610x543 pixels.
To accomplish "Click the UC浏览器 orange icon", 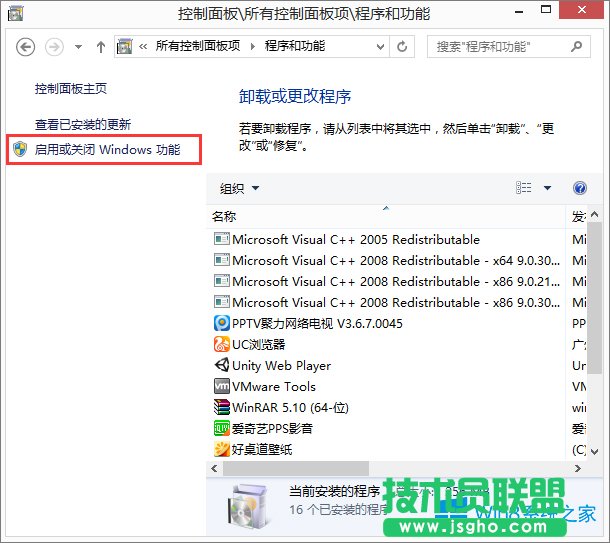I will click(x=222, y=344).
